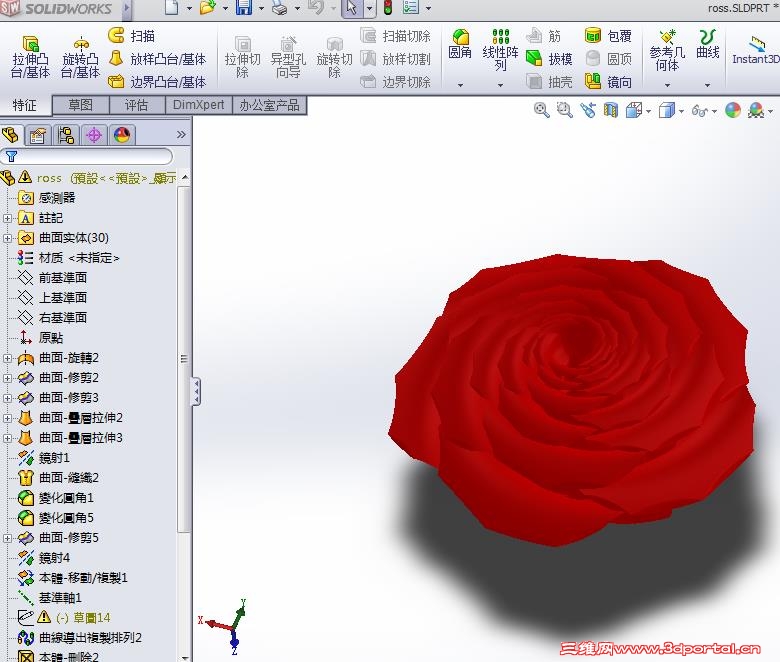Click the Revolved Boss/Base (旋转凸台/基体) tool
780x662 pixels.
tap(80, 57)
